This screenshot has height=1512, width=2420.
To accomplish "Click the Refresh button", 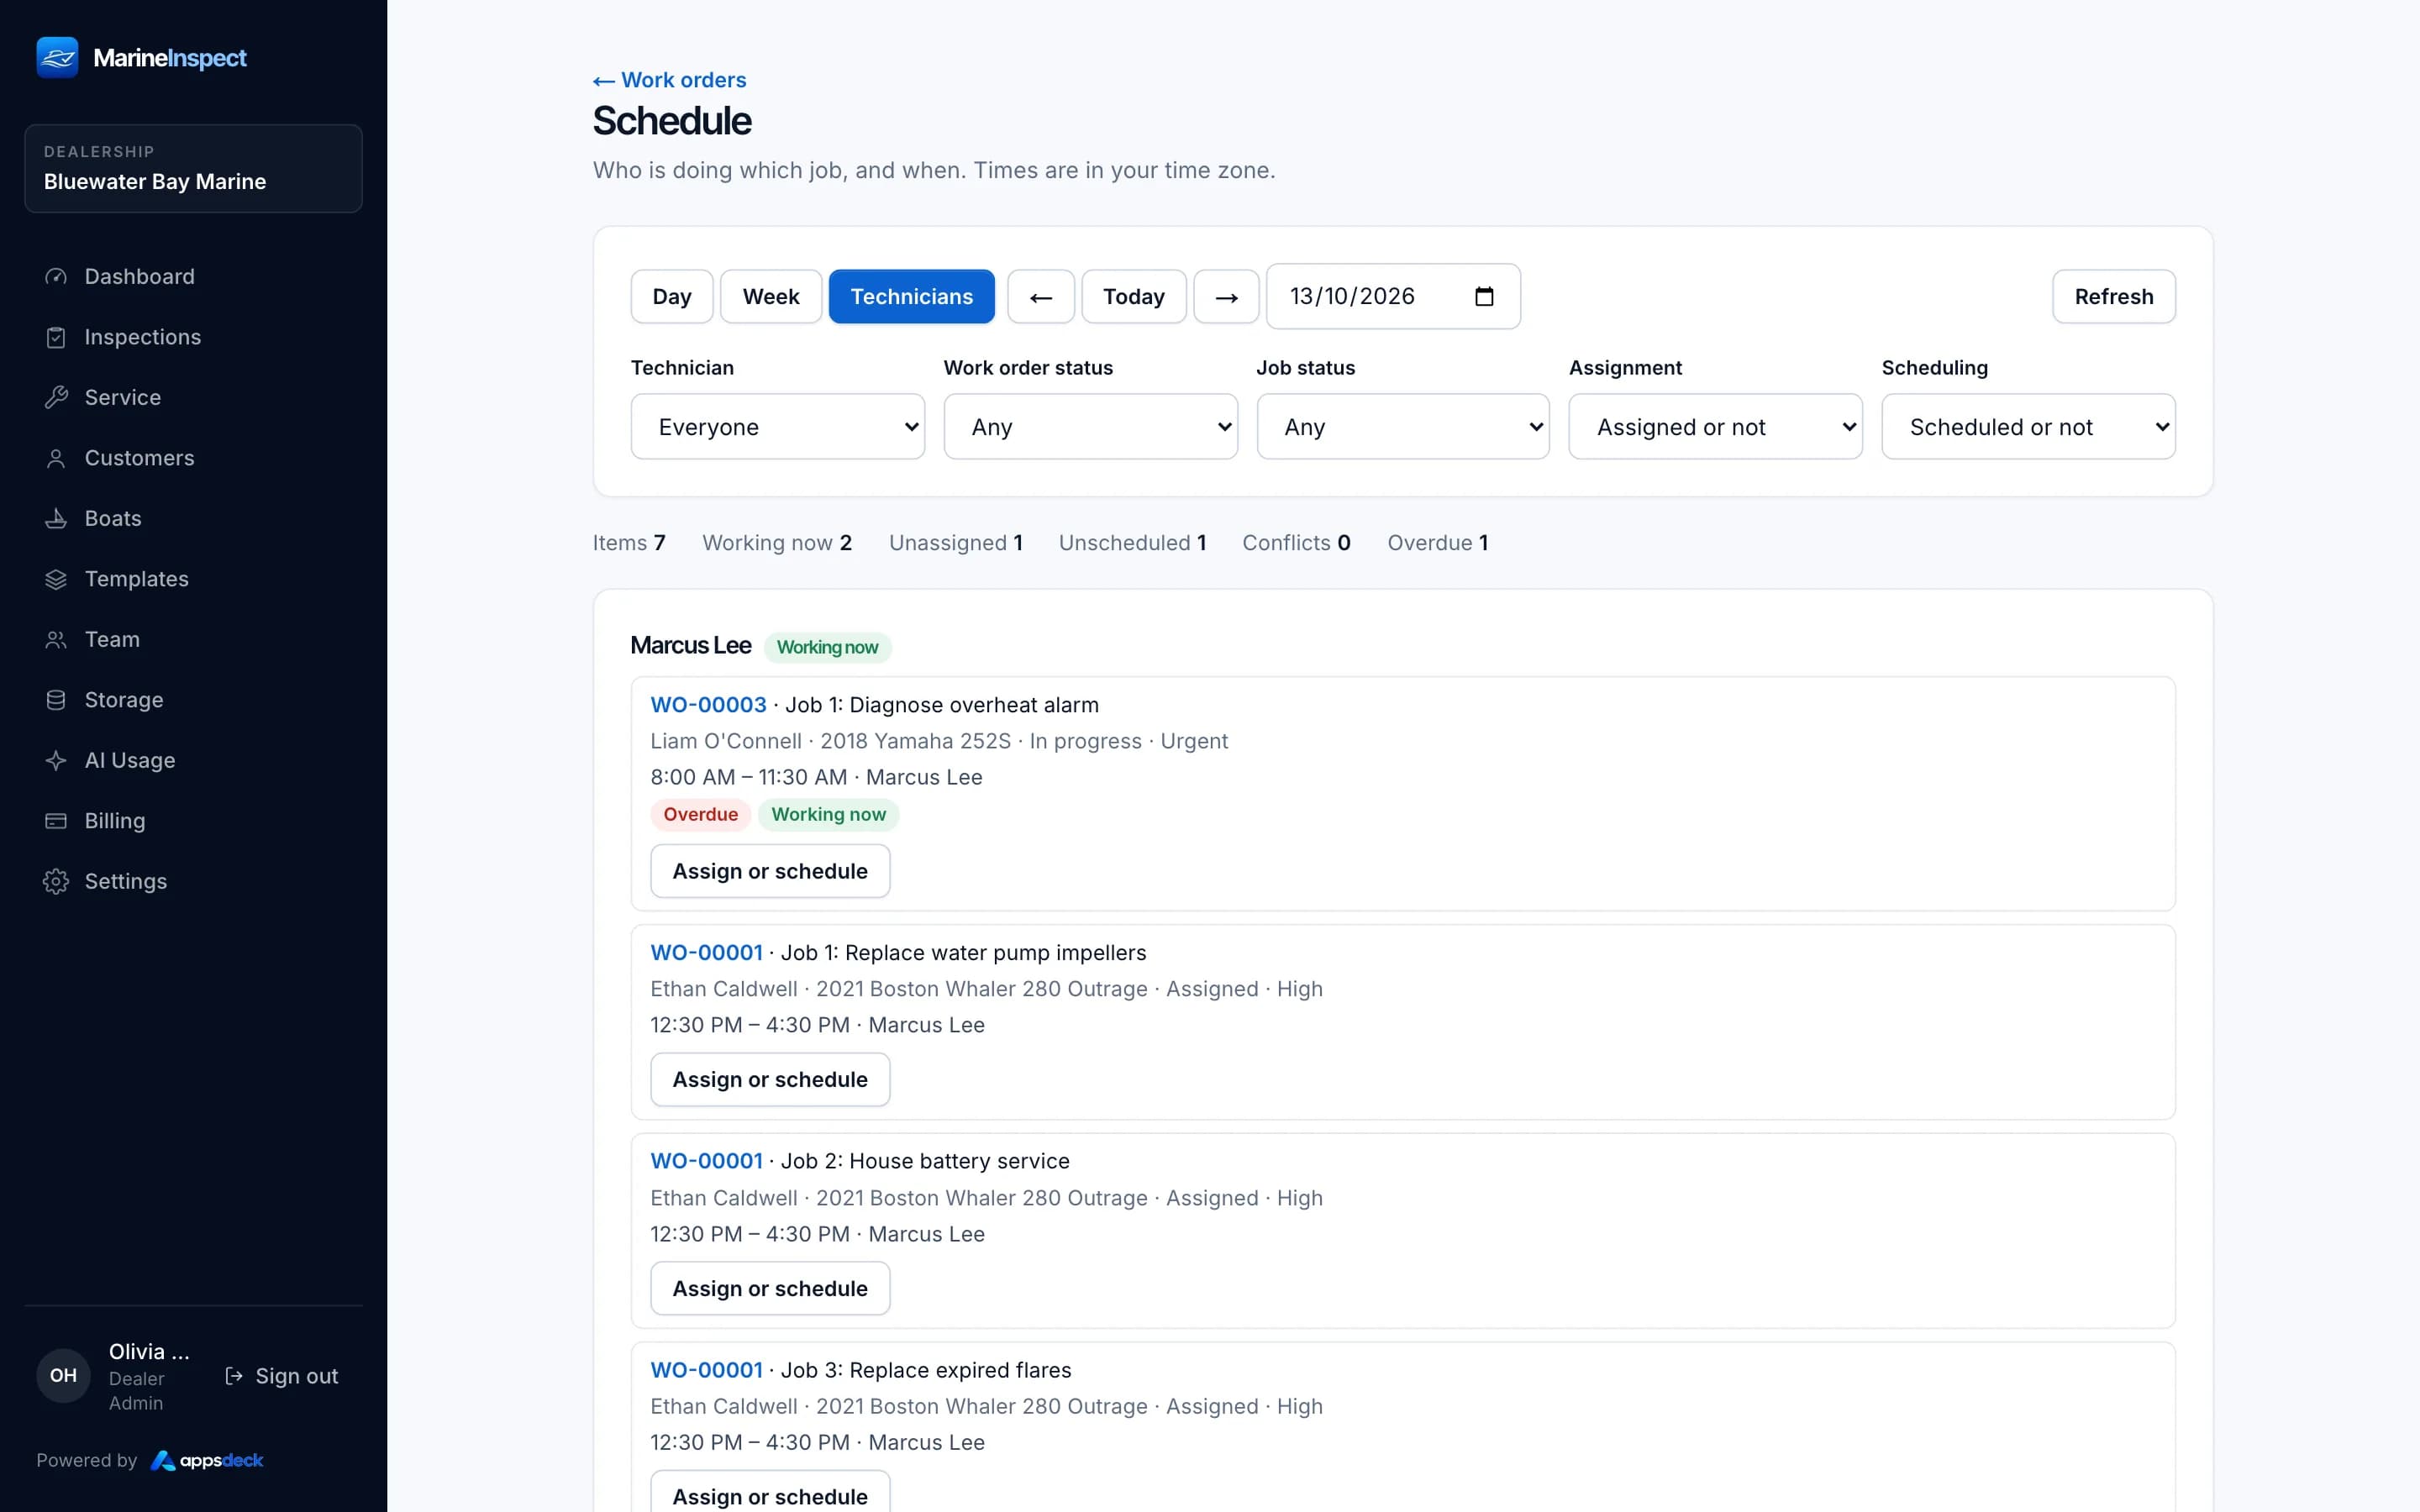I will click(2113, 296).
